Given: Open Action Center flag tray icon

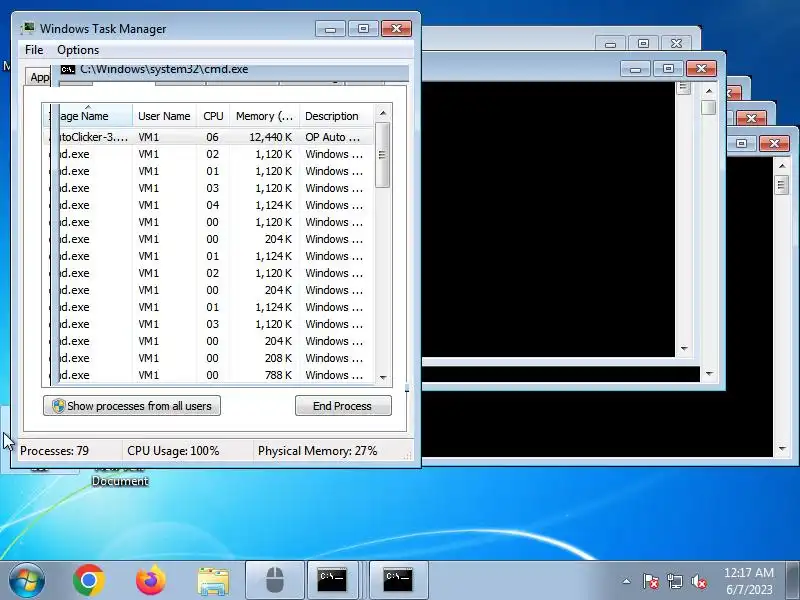Looking at the screenshot, I should 650,581.
